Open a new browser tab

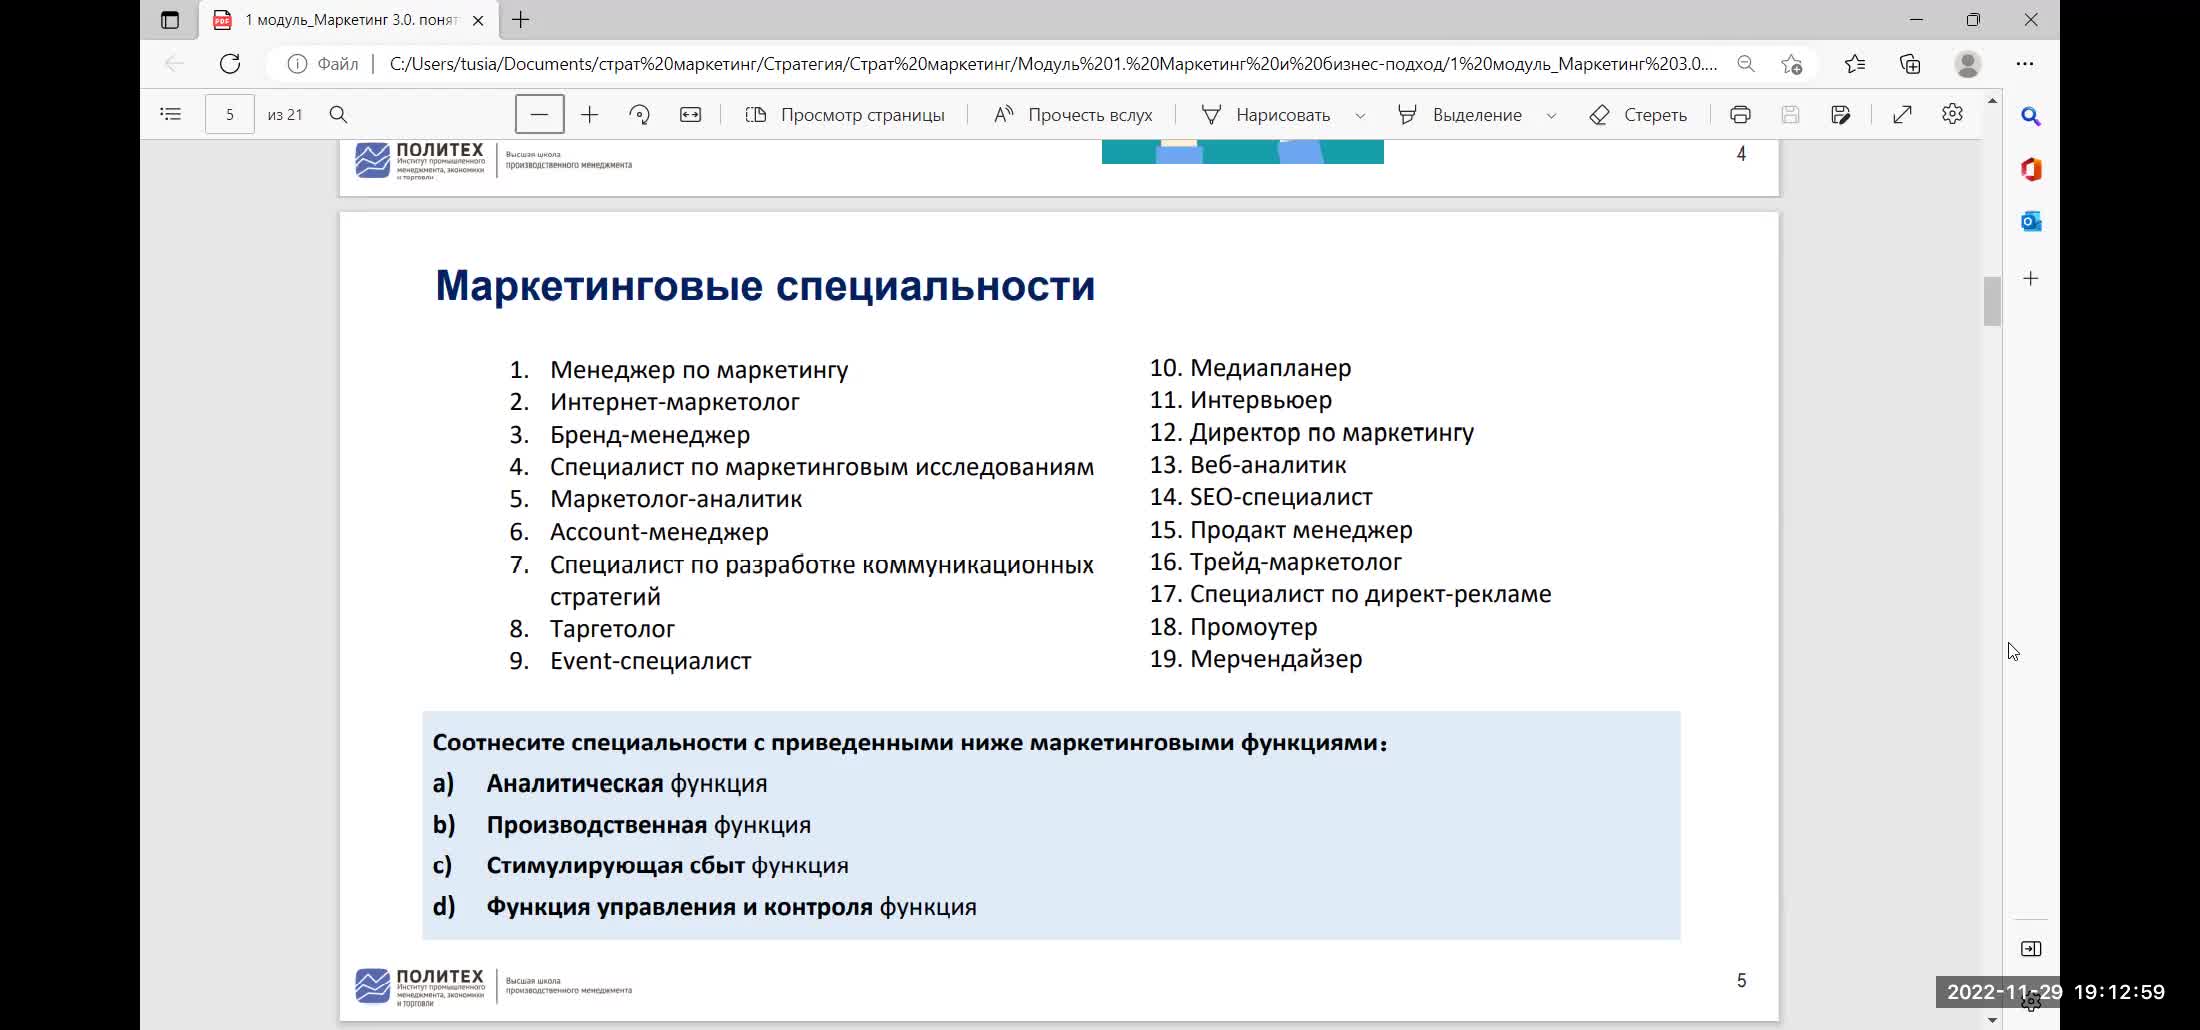click(521, 20)
